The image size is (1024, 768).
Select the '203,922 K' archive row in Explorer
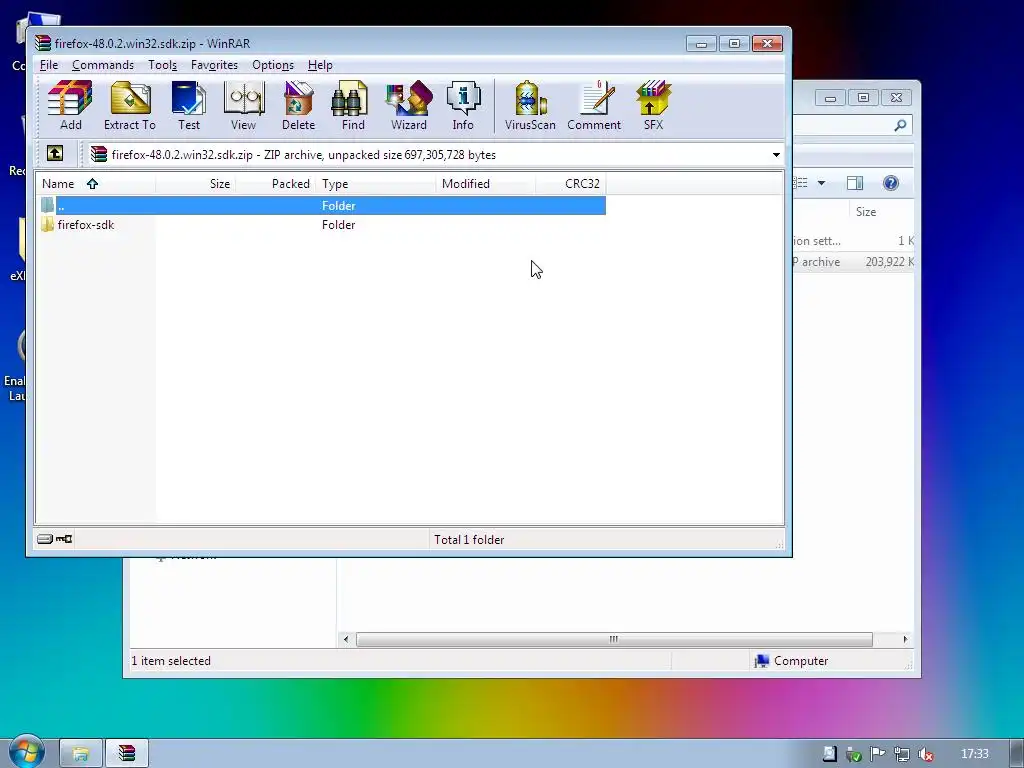coord(853,262)
